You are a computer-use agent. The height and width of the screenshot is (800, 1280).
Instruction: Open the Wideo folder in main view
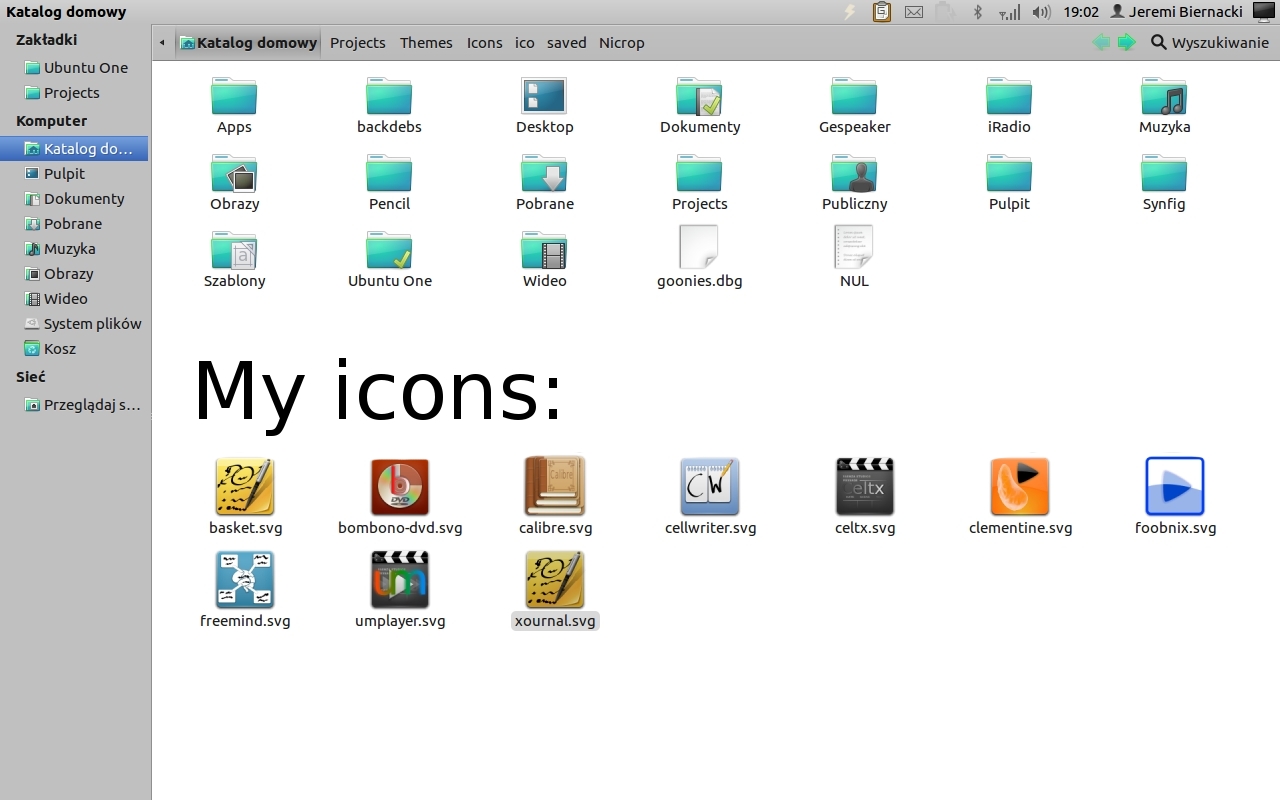pyautogui.click(x=544, y=251)
